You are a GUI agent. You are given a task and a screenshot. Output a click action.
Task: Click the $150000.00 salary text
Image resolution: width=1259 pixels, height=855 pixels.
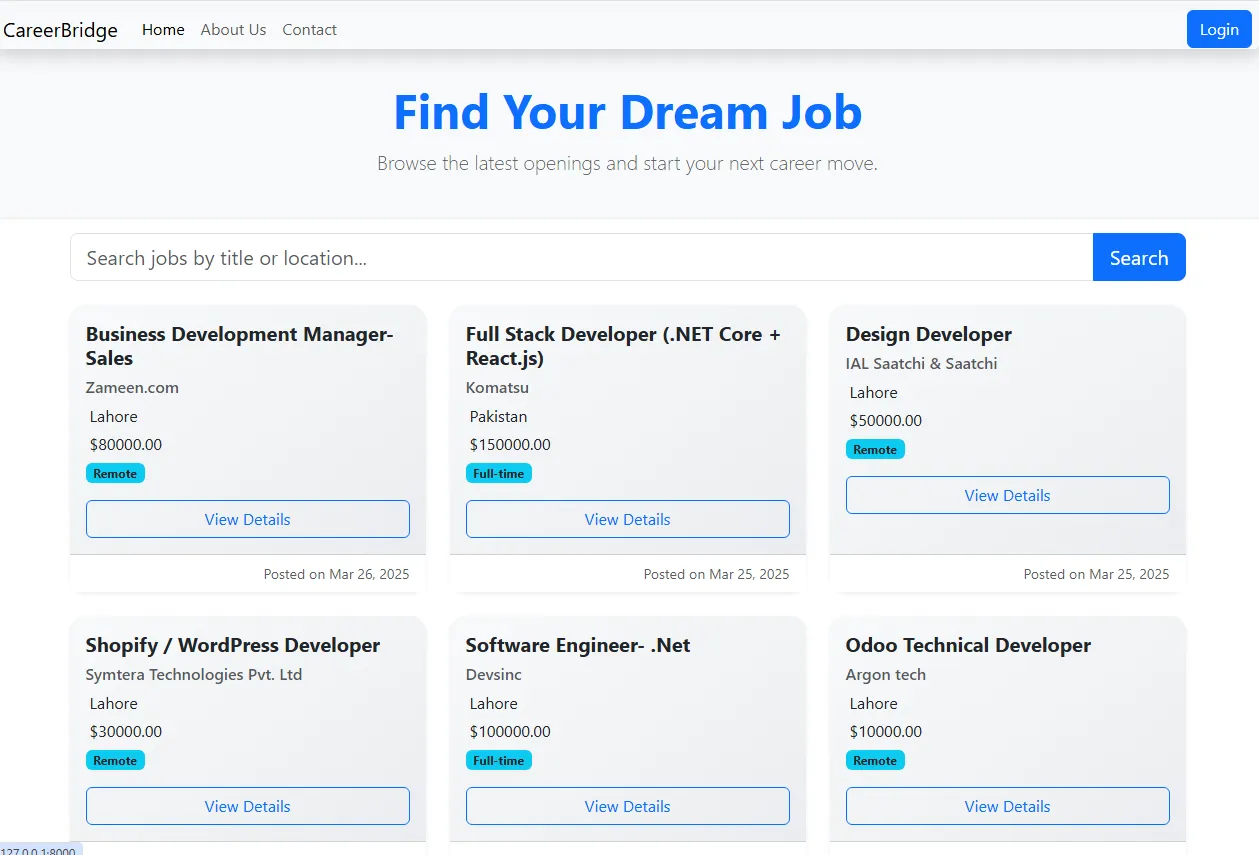(510, 445)
